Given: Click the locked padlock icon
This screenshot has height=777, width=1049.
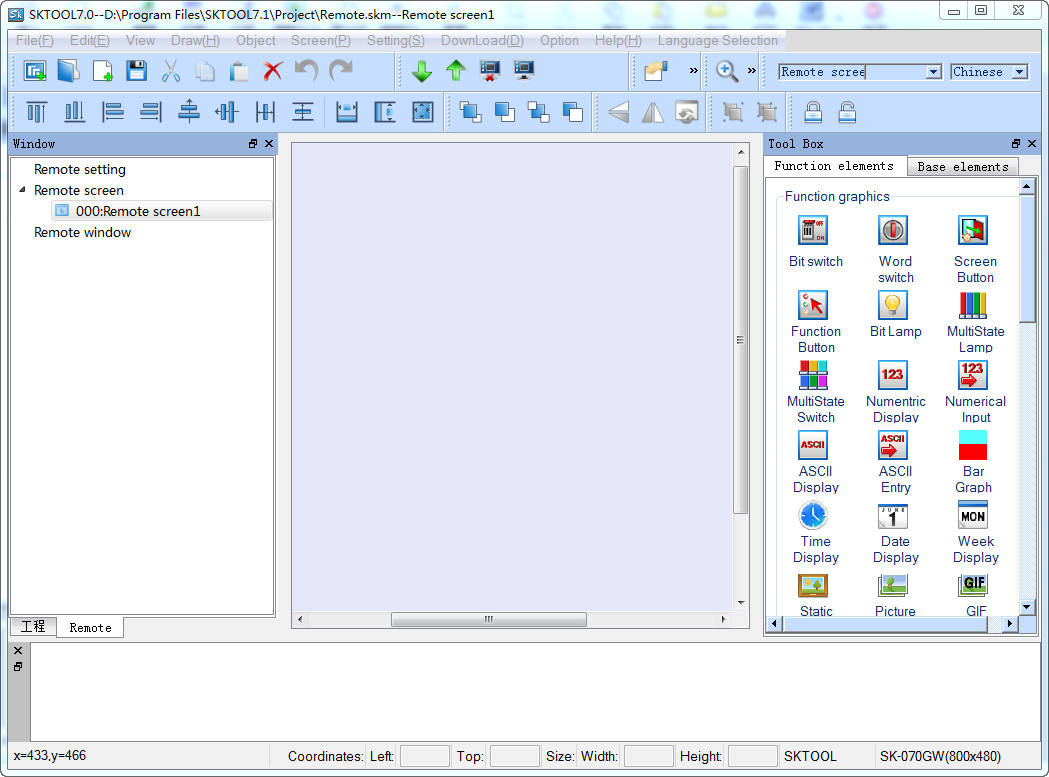Looking at the screenshot, I should click(813, 111).
